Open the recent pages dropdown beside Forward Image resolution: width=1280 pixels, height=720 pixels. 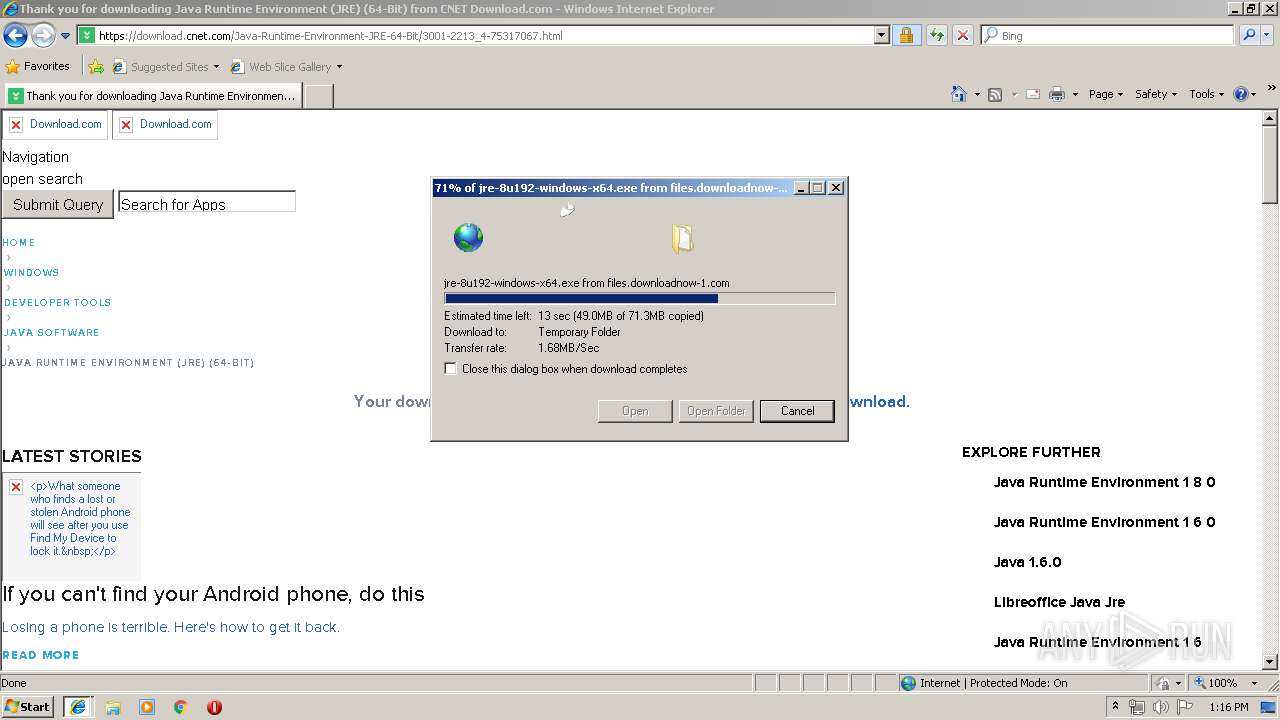66,36
